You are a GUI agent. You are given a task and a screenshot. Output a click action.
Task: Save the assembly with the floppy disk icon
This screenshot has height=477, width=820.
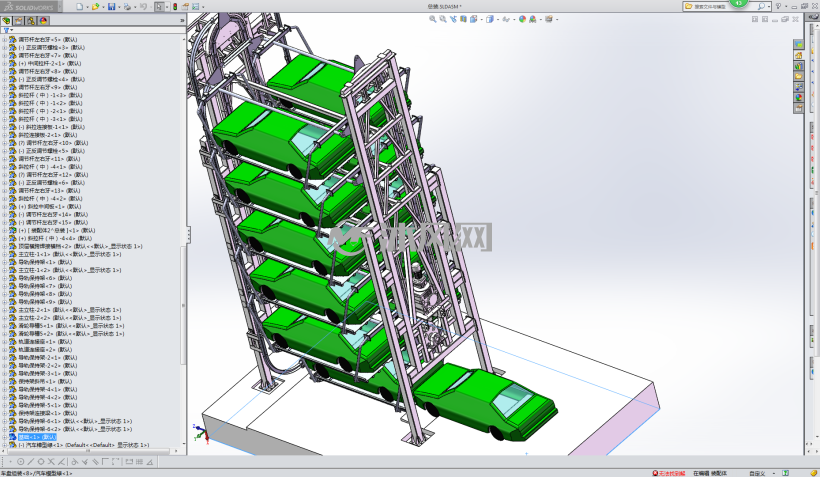click(x=111, y=7)
